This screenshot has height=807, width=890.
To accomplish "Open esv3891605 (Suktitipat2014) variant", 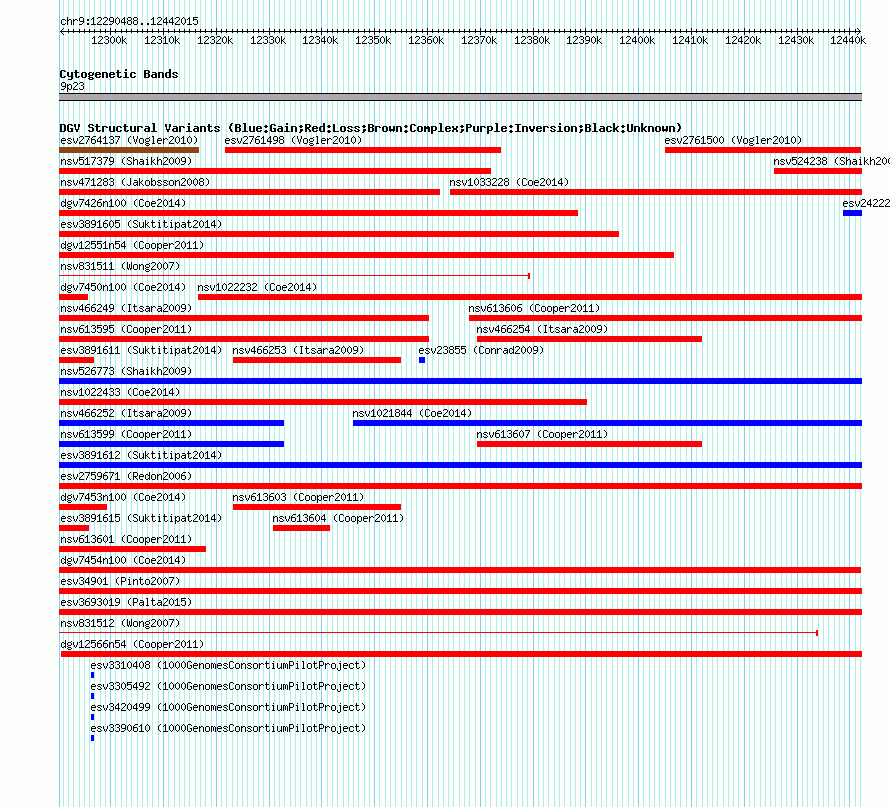I will [x=141, y=224].
